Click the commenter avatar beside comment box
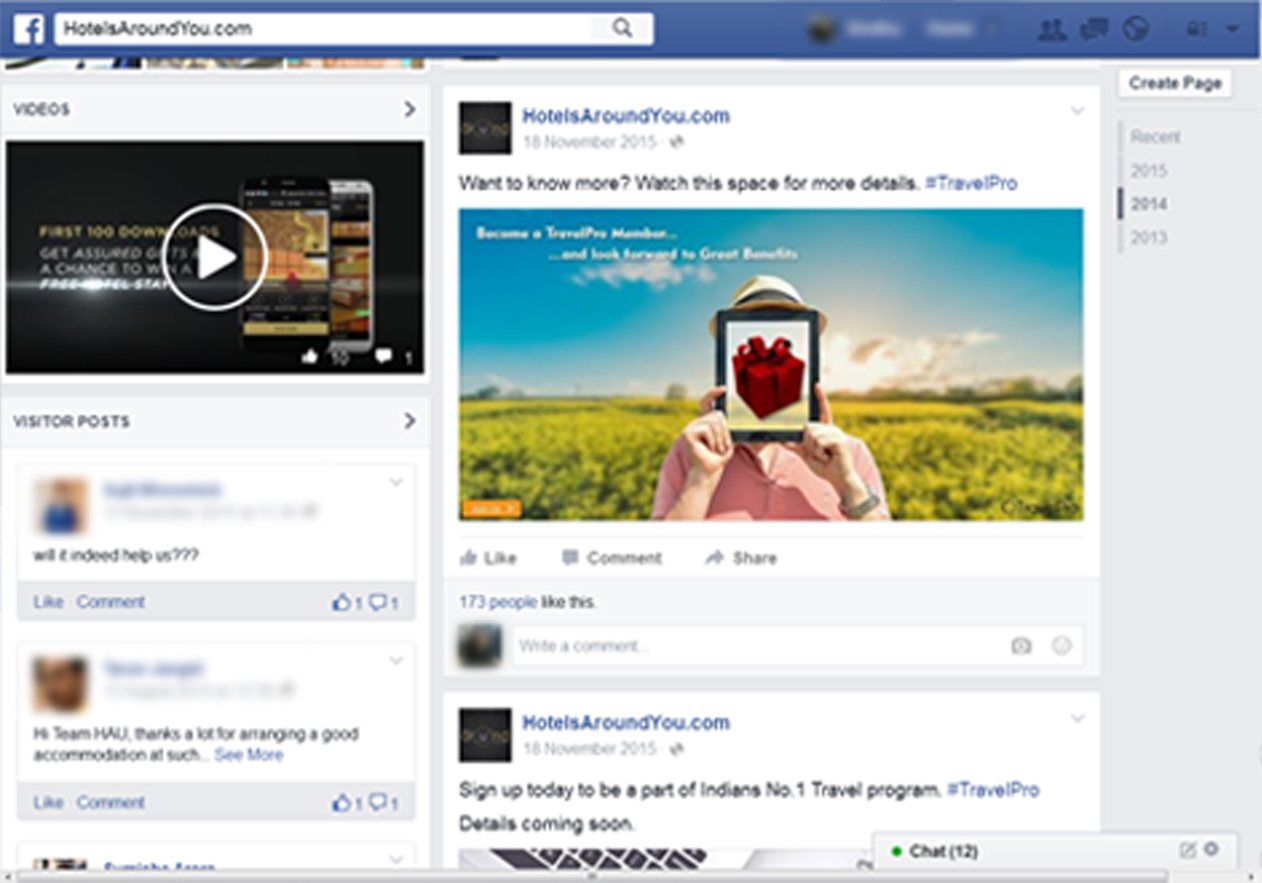Image resolution: width=1262 pixels, height=883 pixels. click(x=479, y=646)
